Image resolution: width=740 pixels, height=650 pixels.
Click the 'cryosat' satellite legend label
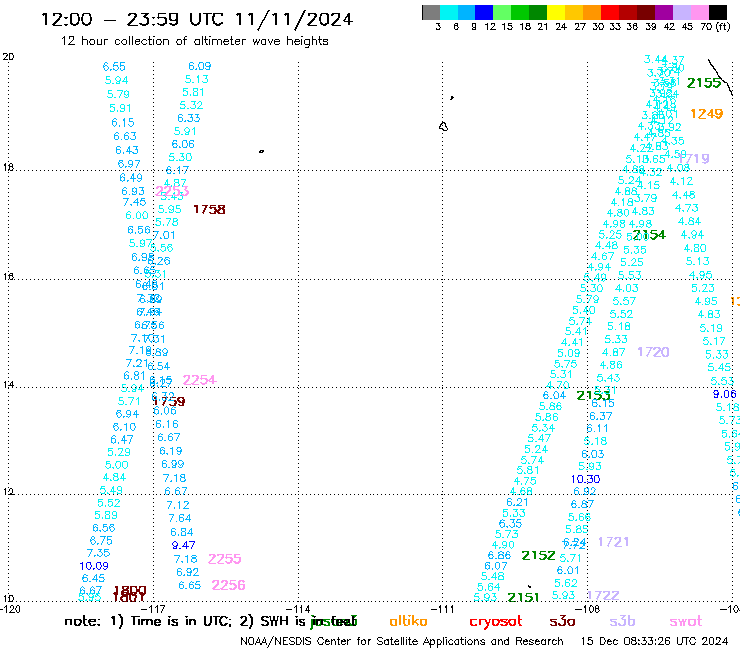point(496,622)
